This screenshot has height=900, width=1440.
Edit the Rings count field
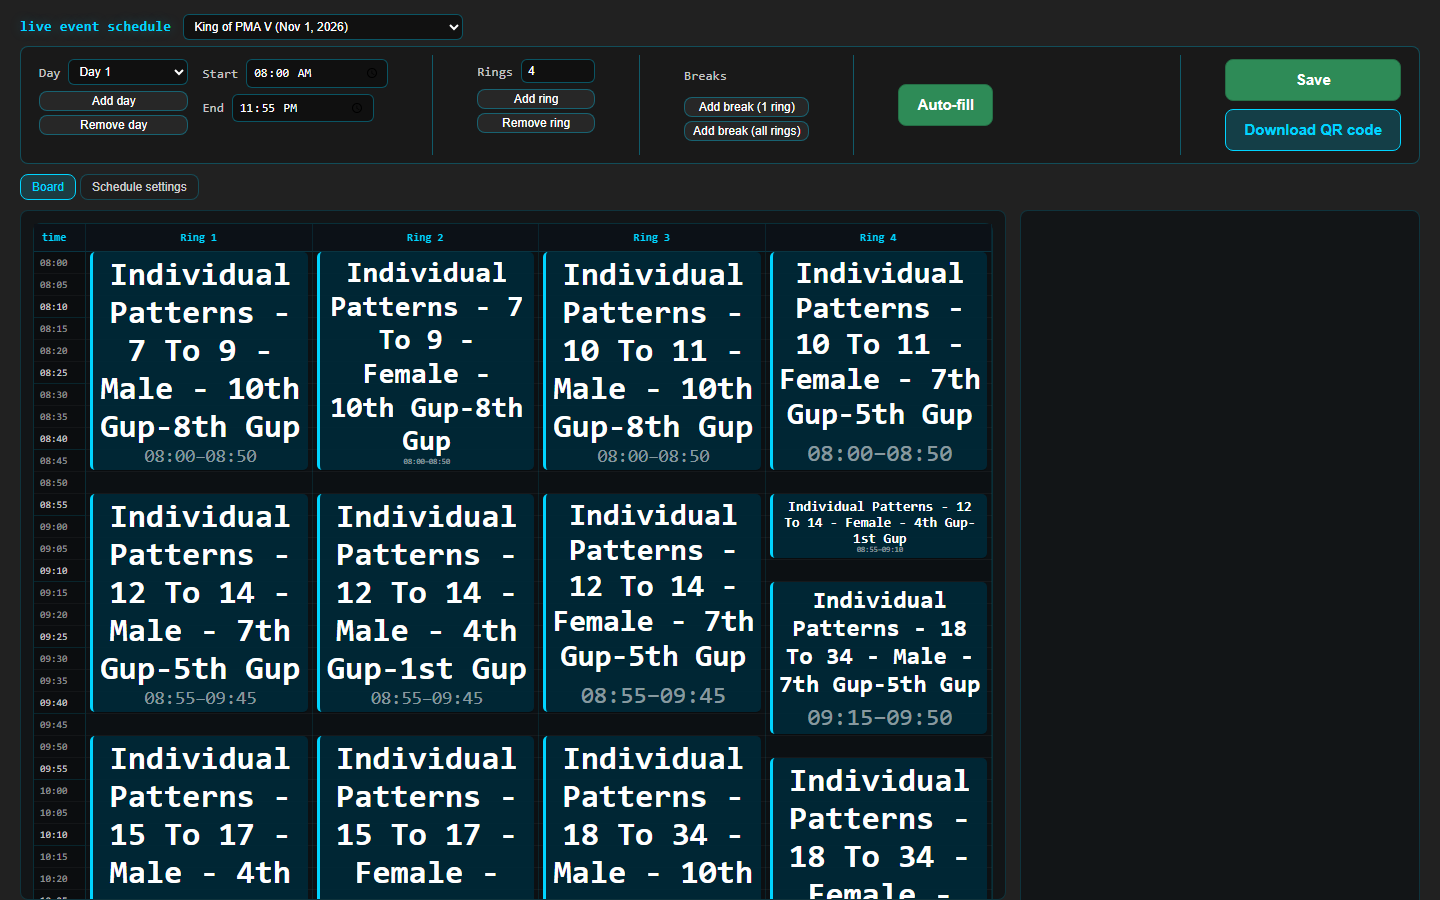click(557, 71)
